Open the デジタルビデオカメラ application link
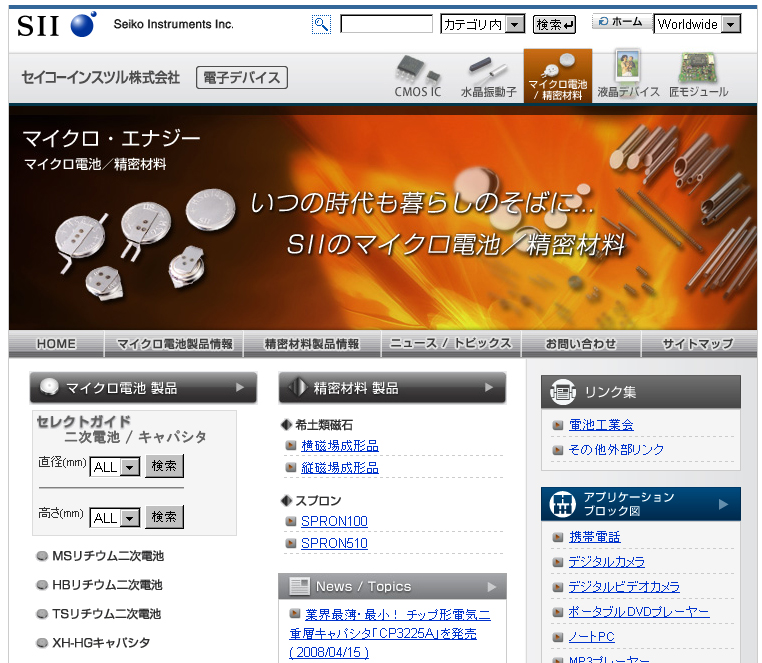This screenshot has width=762, height=663. pyautogui.click(x=624, y=586)
